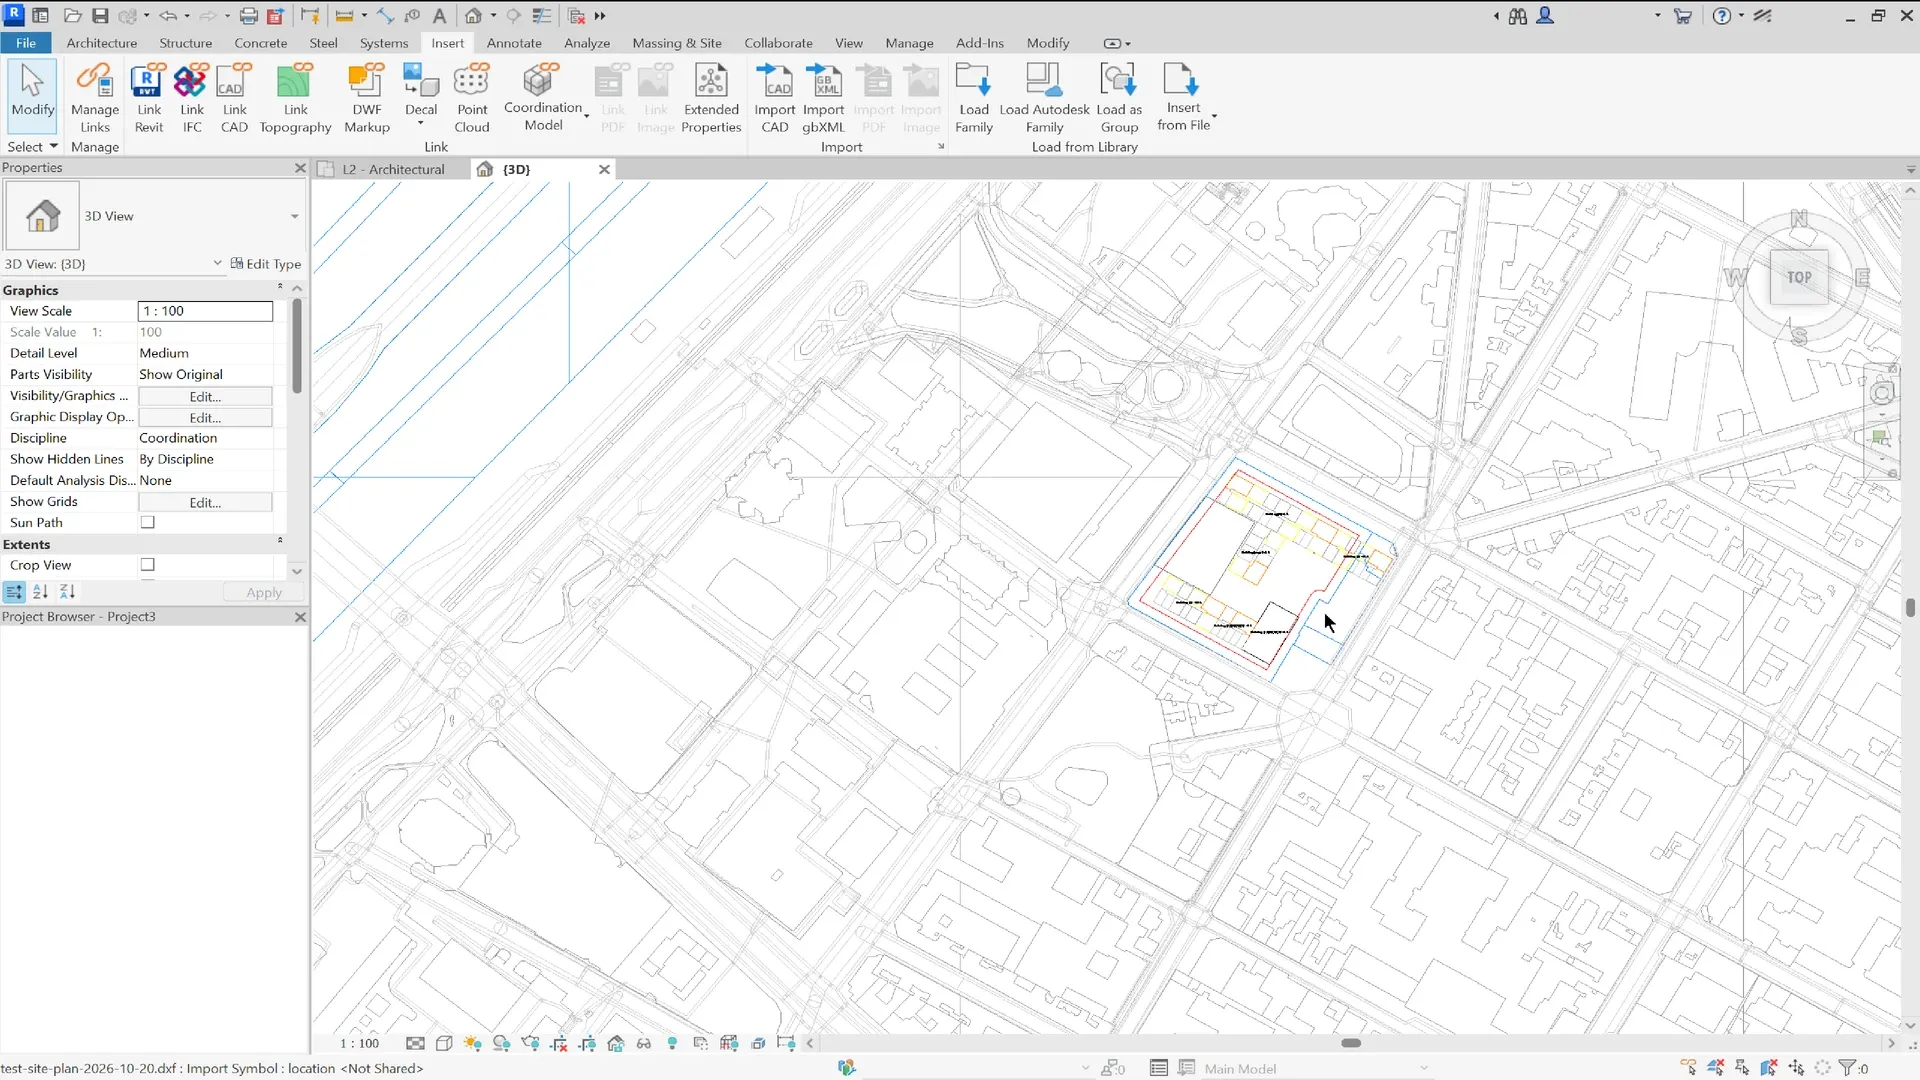1920x1080 pixels.
Task: Toggle Select Pinned Elements in status bar
Action: click(1742, 1068)
